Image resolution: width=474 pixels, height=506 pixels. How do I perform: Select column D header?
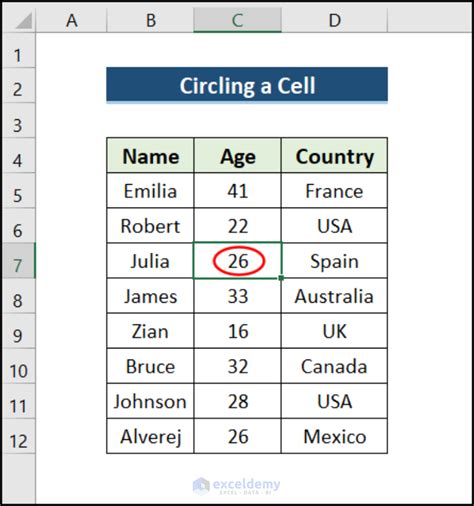(334, 21)
